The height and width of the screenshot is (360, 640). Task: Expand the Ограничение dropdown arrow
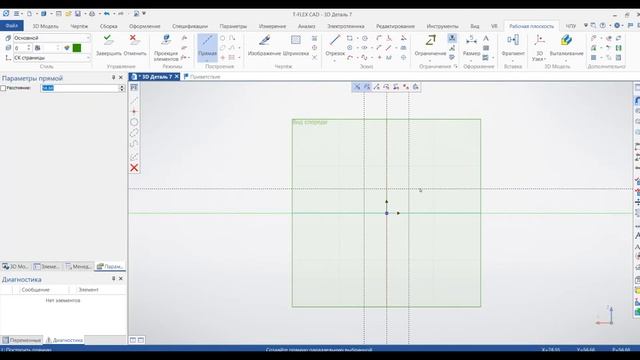click(x=430, y=60)
